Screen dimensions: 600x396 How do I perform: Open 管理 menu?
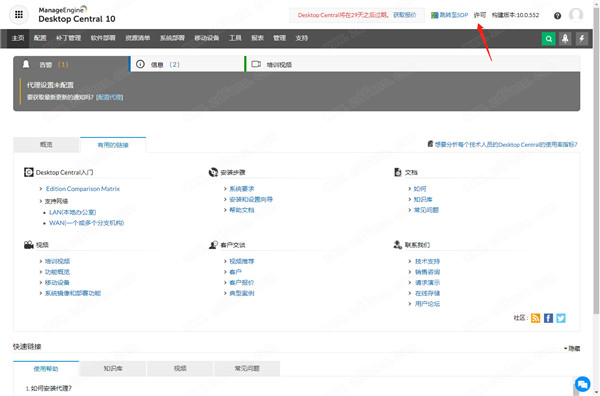click(x=279, y=38)
